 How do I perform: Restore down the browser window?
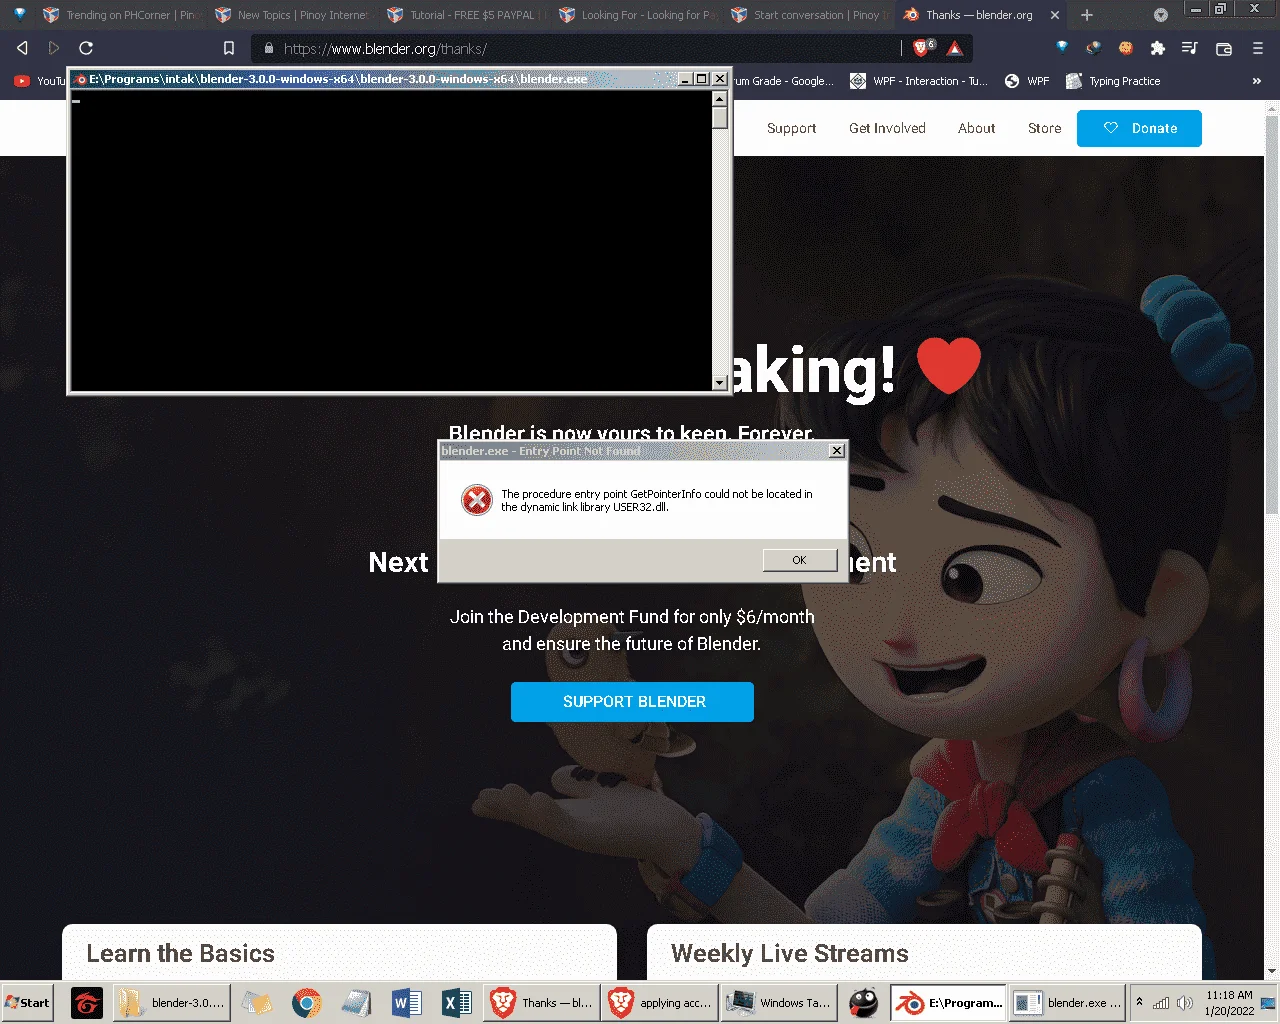pyautogui.click(x=1220, y=9)
